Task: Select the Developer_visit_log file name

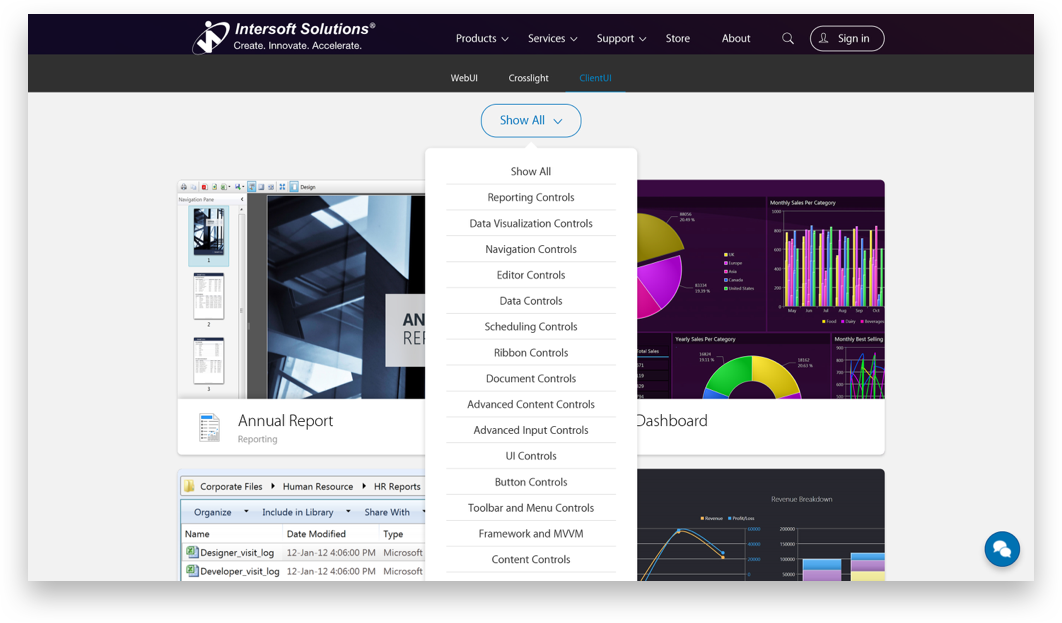Action: click(240, 571)
